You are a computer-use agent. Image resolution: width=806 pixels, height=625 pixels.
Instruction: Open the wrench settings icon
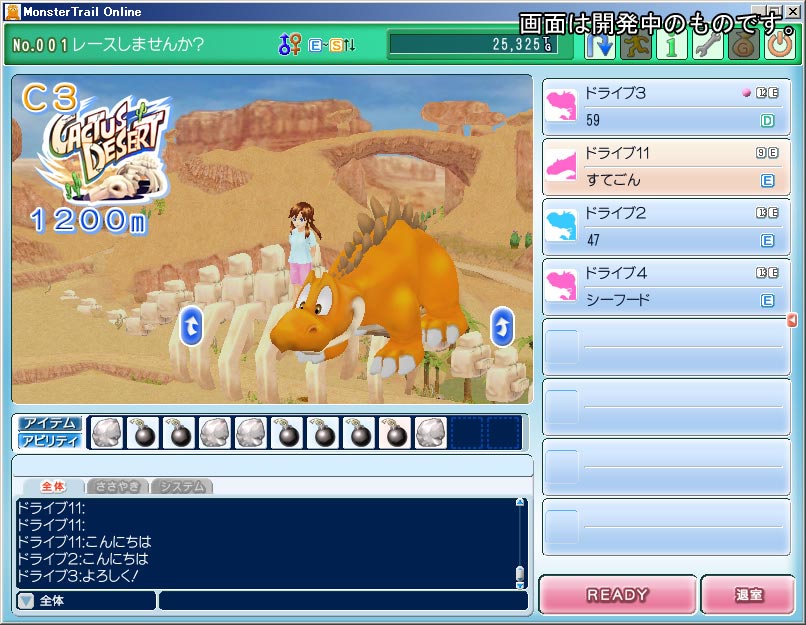pos(707,46)
